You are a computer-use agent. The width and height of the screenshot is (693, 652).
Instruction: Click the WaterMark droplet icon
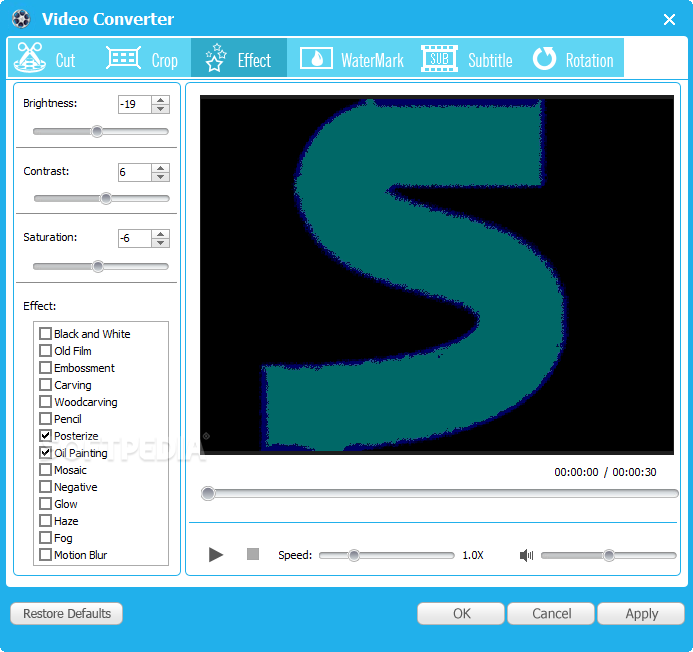316,58
